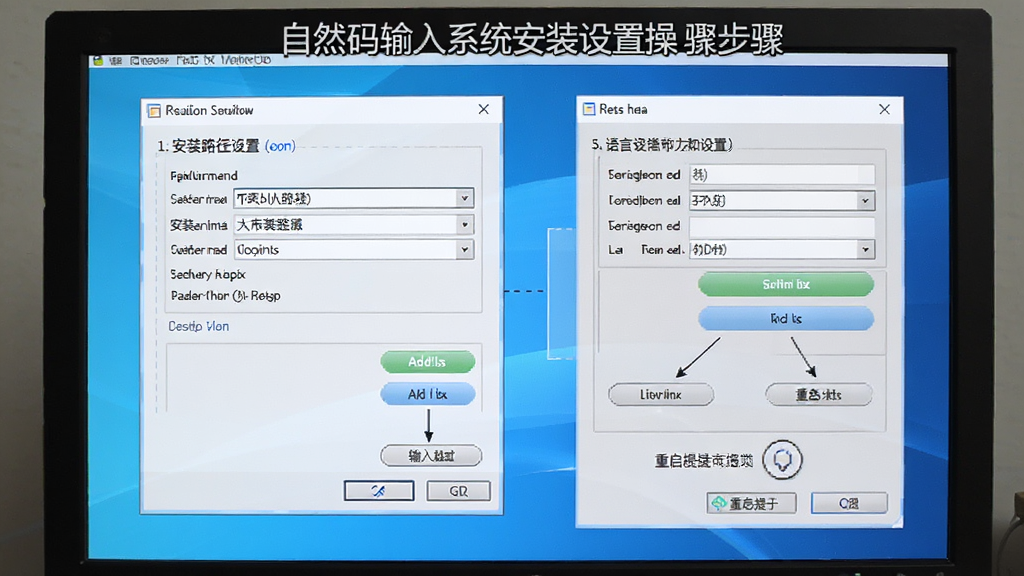Open the 'Saiter mat' dropdown
Image resolution: width=1024 pixels, height=576 pixels.
[x=464, y=198]
